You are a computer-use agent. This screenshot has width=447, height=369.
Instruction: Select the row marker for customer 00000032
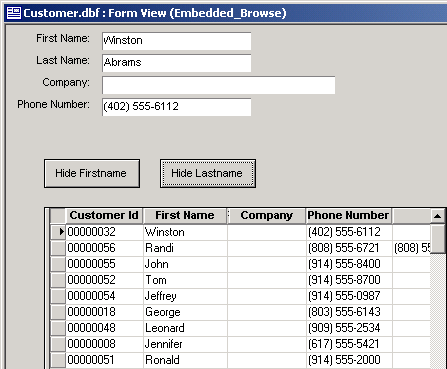58,232
